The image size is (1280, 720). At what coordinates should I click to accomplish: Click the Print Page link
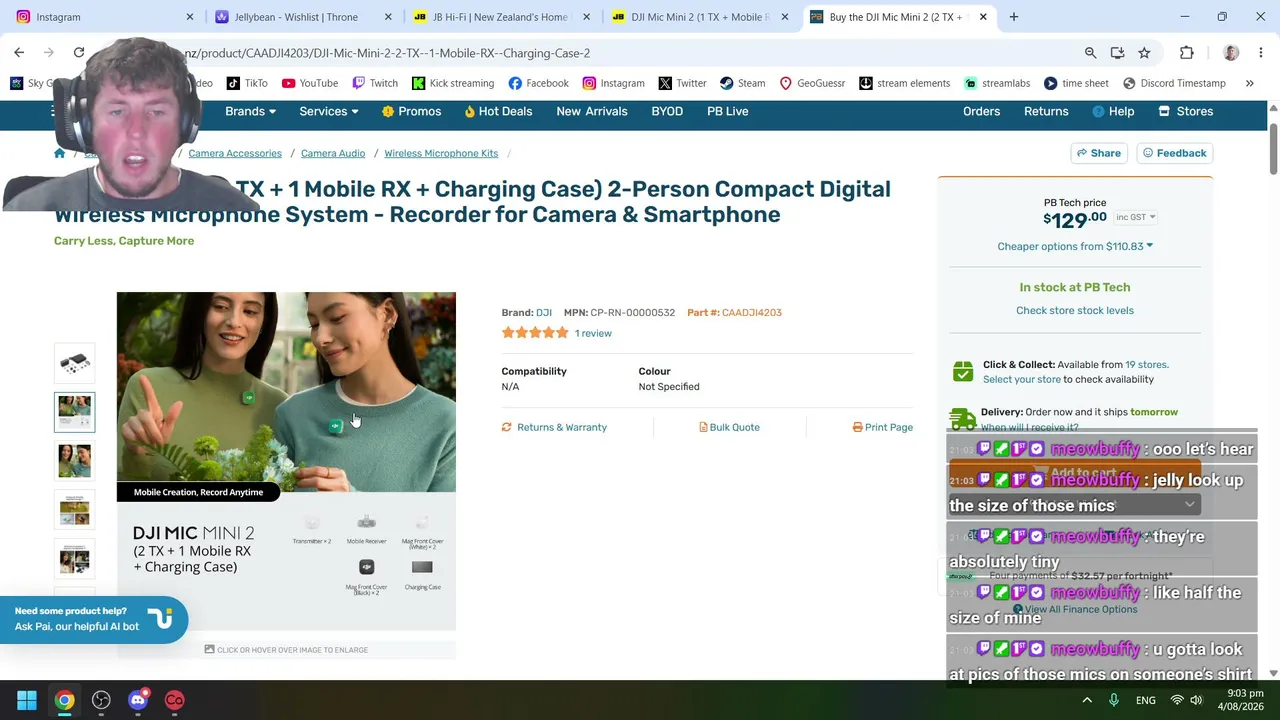point(883,427)
